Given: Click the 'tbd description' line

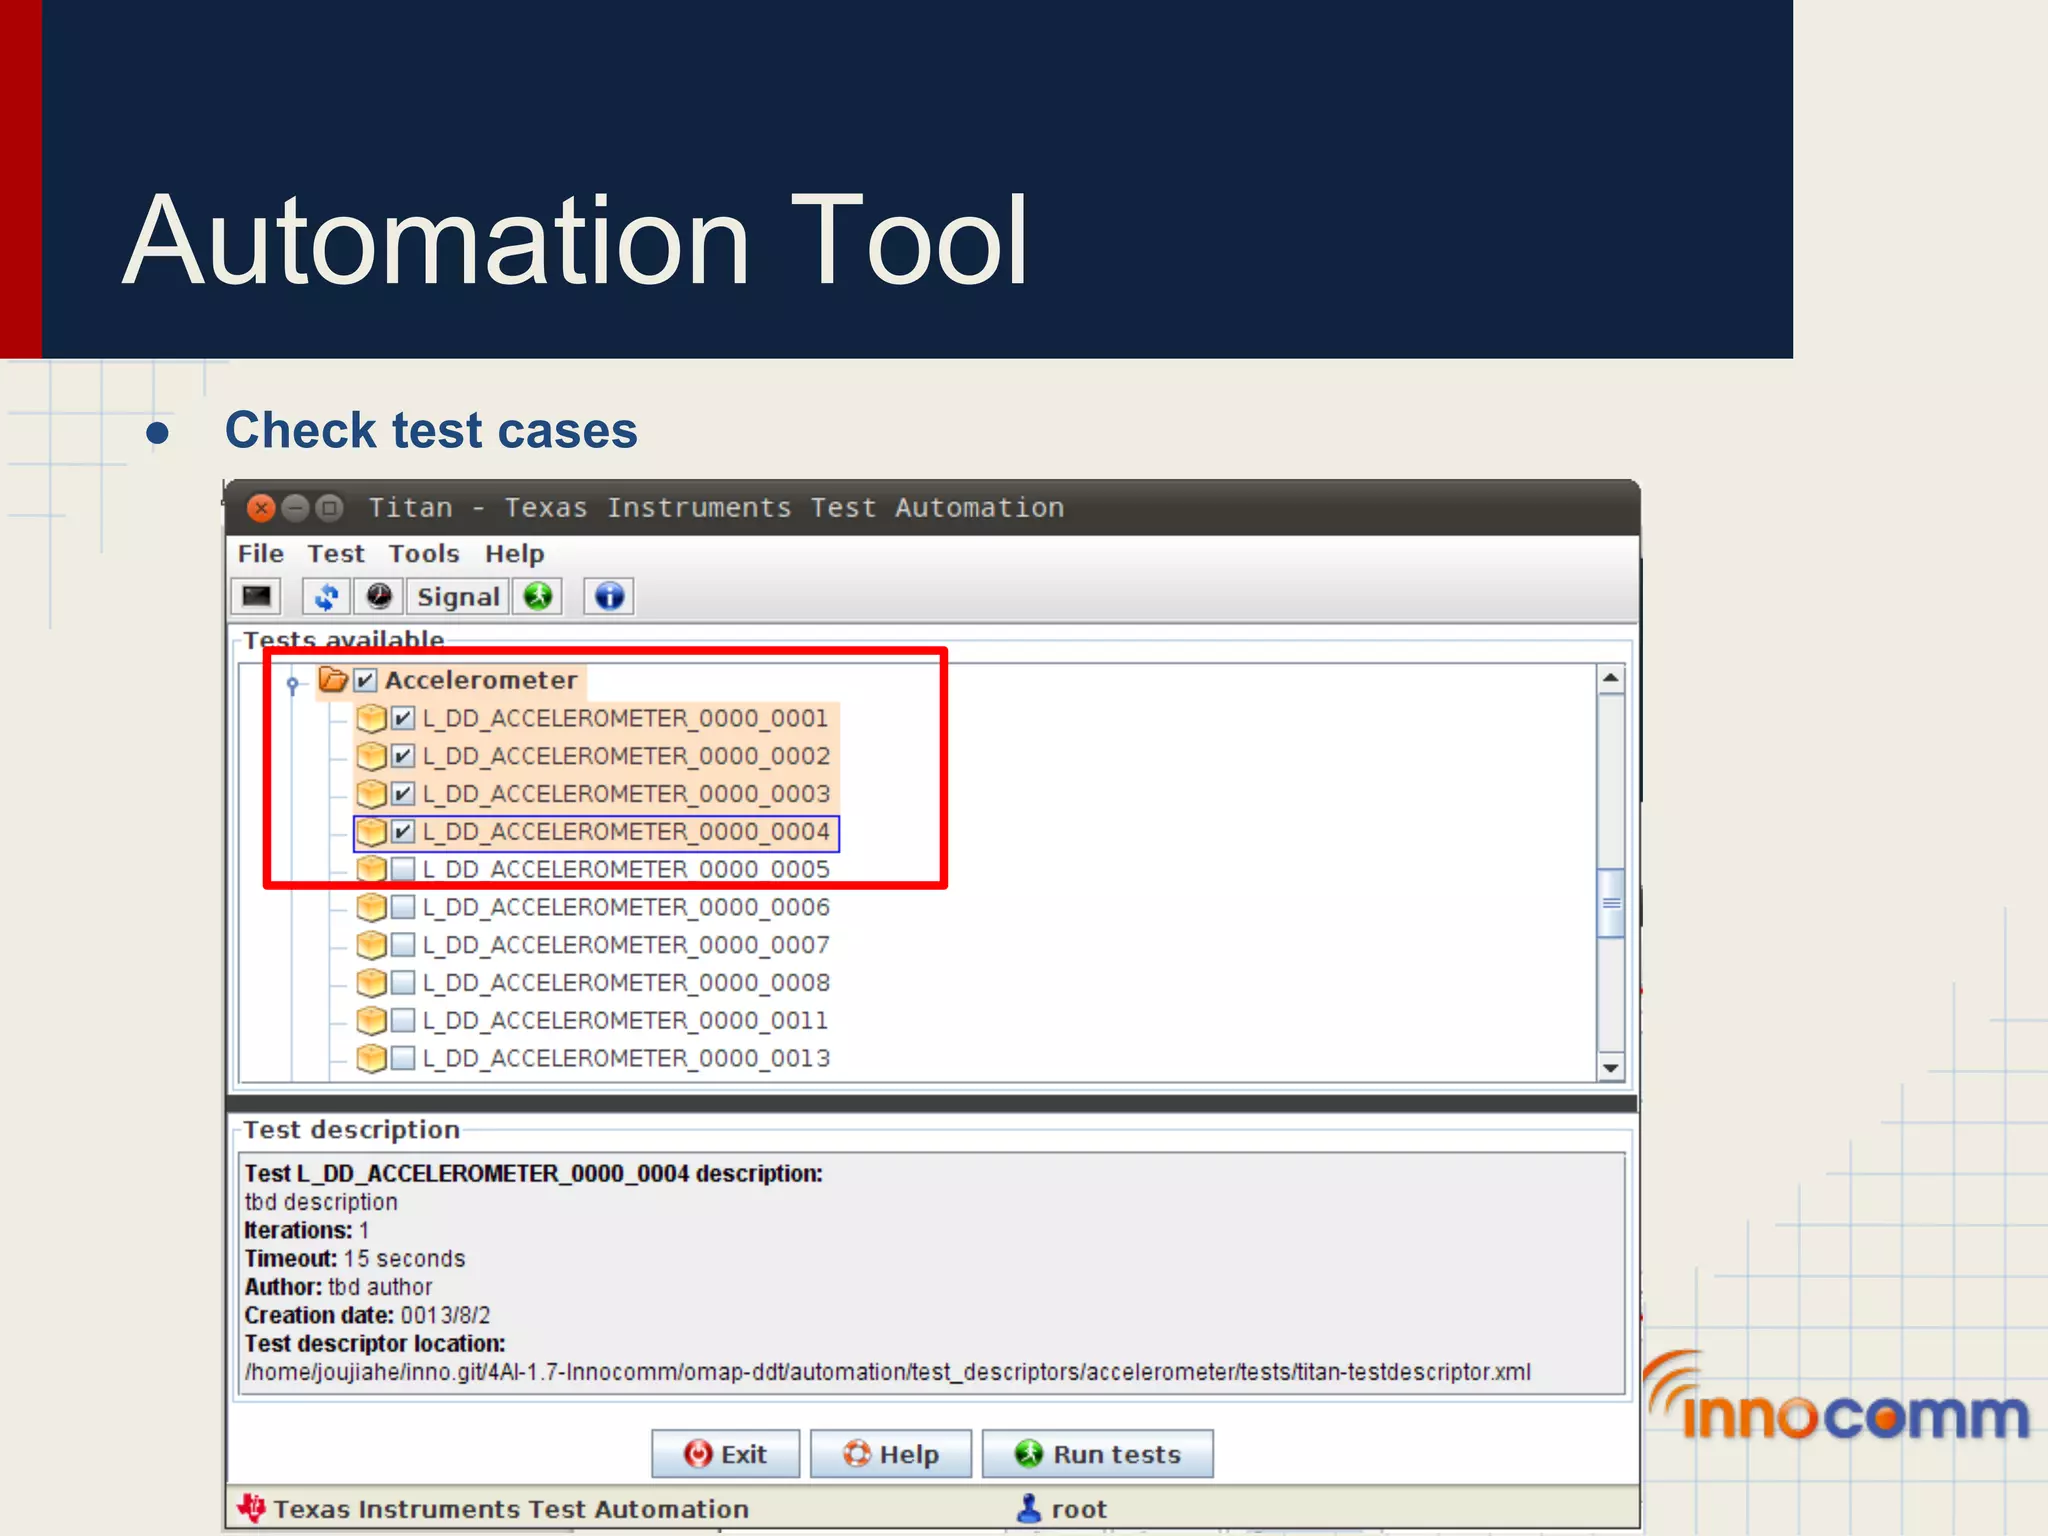Looking at the screenshot, I should pos(321,1202).
